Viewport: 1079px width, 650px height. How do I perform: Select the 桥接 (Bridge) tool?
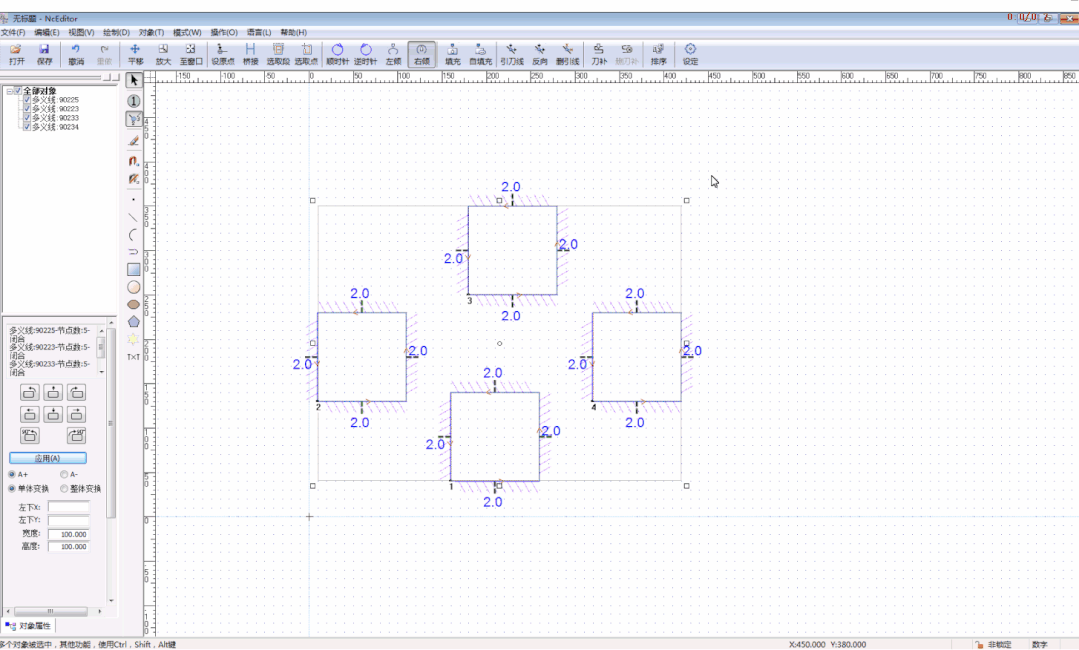click(250, 54)
